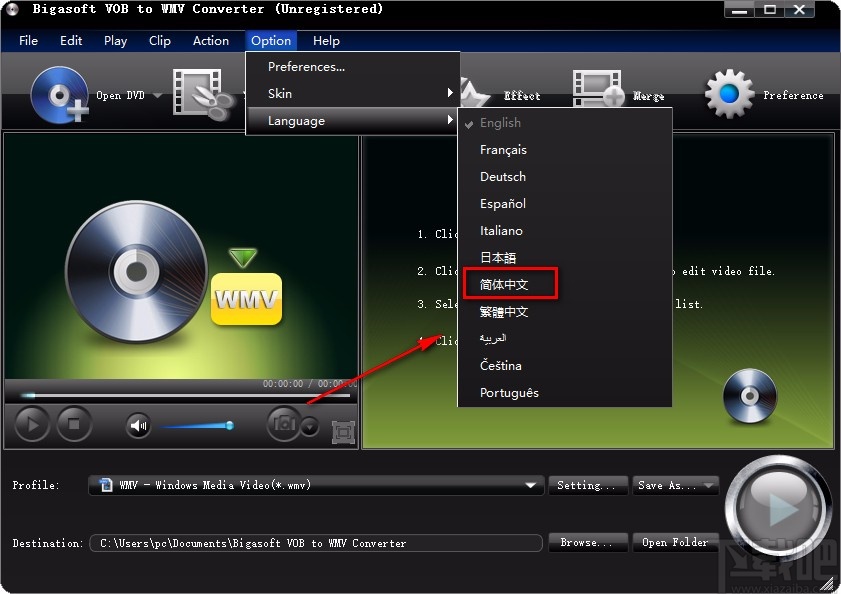Open the output folder with Open Folder
Image resolution: width=841 pixels, height=594 pixels.
coord(676,542)
